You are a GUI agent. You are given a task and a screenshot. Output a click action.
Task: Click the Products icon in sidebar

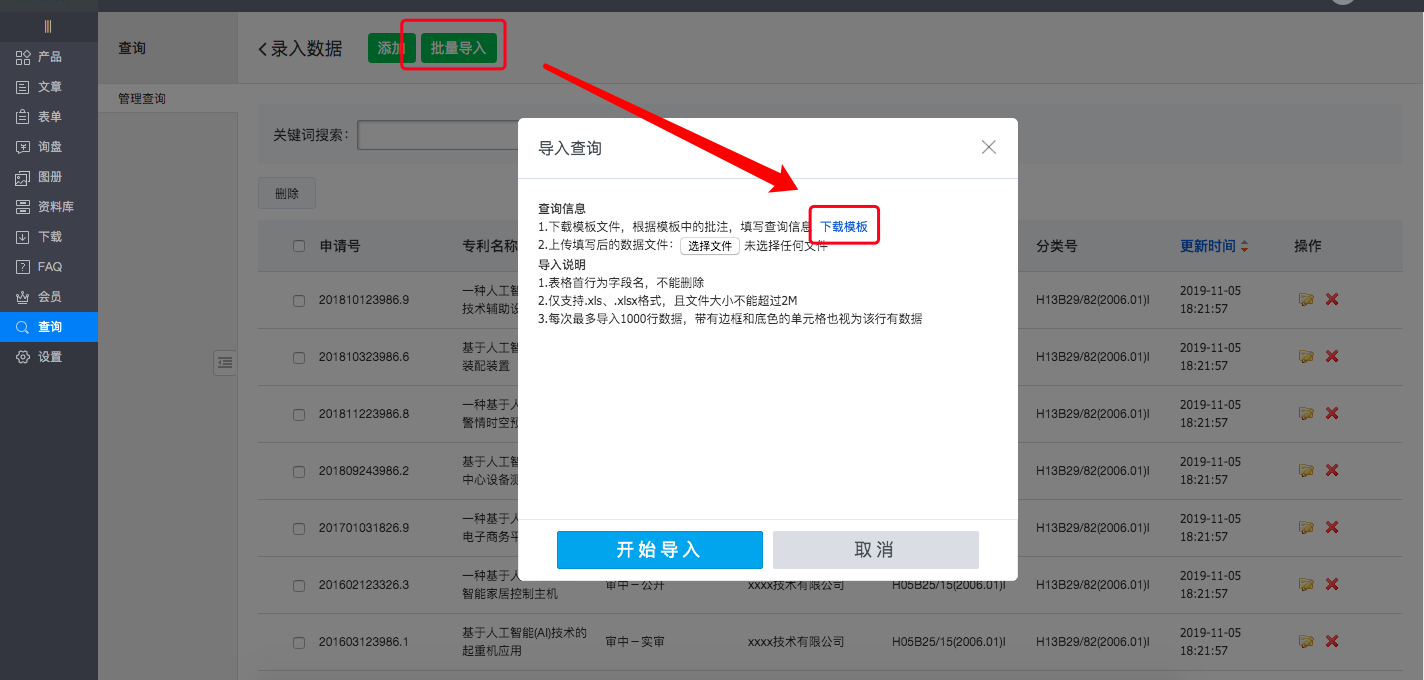pos(22,57)
